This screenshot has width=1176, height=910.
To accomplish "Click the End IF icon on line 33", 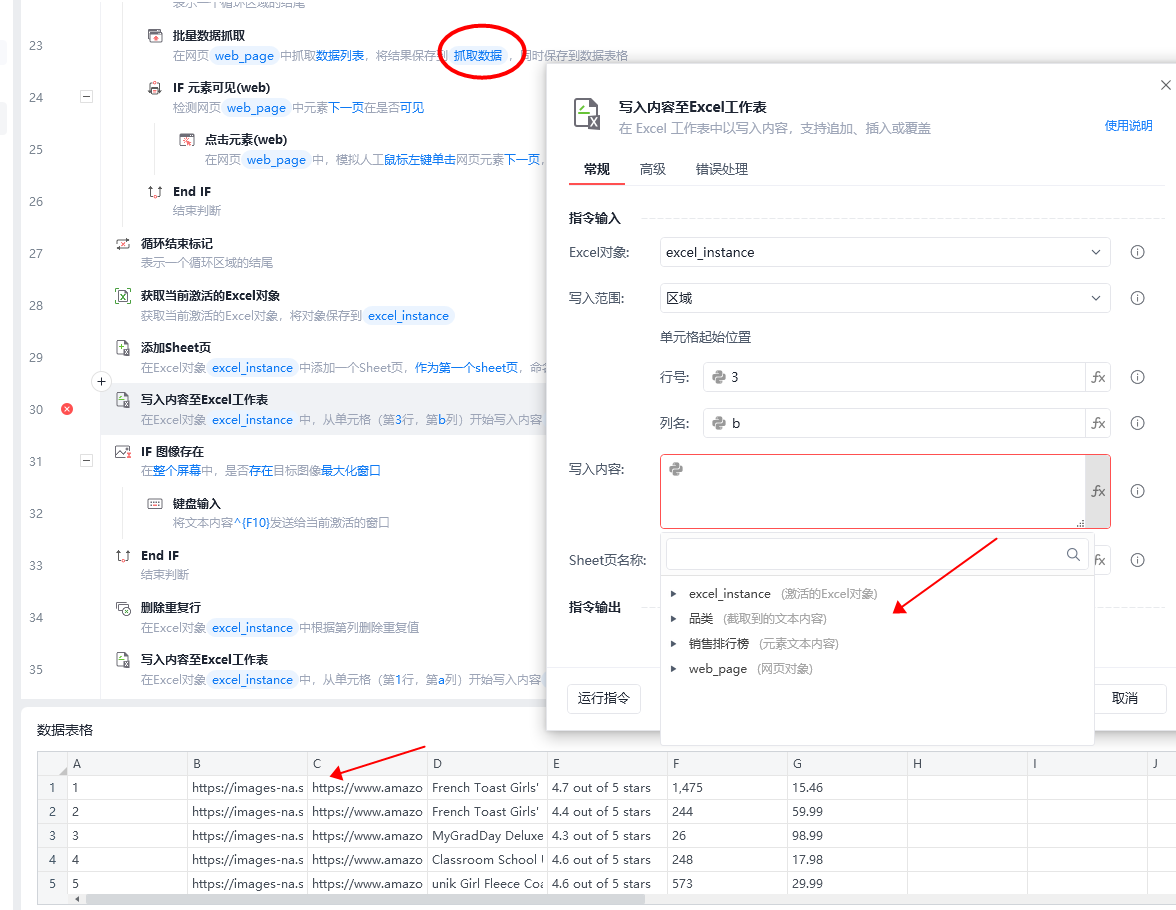I will pos(123,556).
